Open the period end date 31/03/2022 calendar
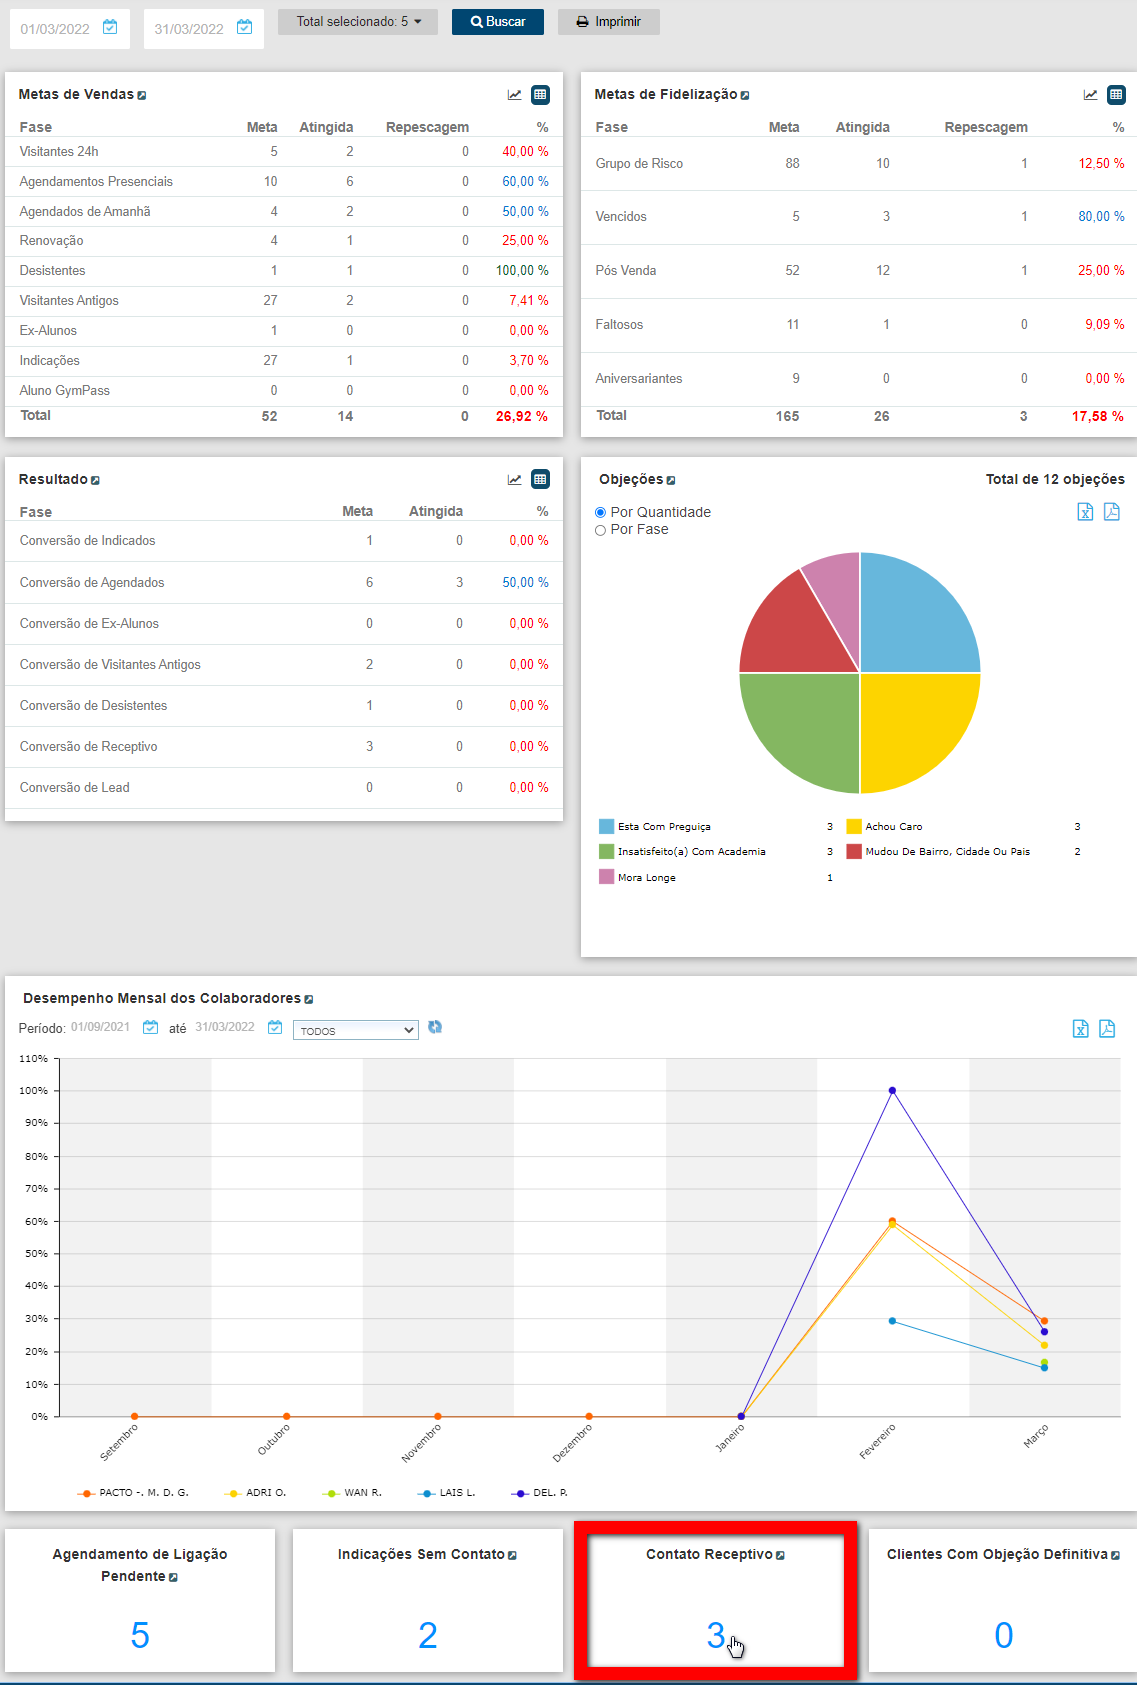The image size is (1137, 1685). coord(275,1027)
